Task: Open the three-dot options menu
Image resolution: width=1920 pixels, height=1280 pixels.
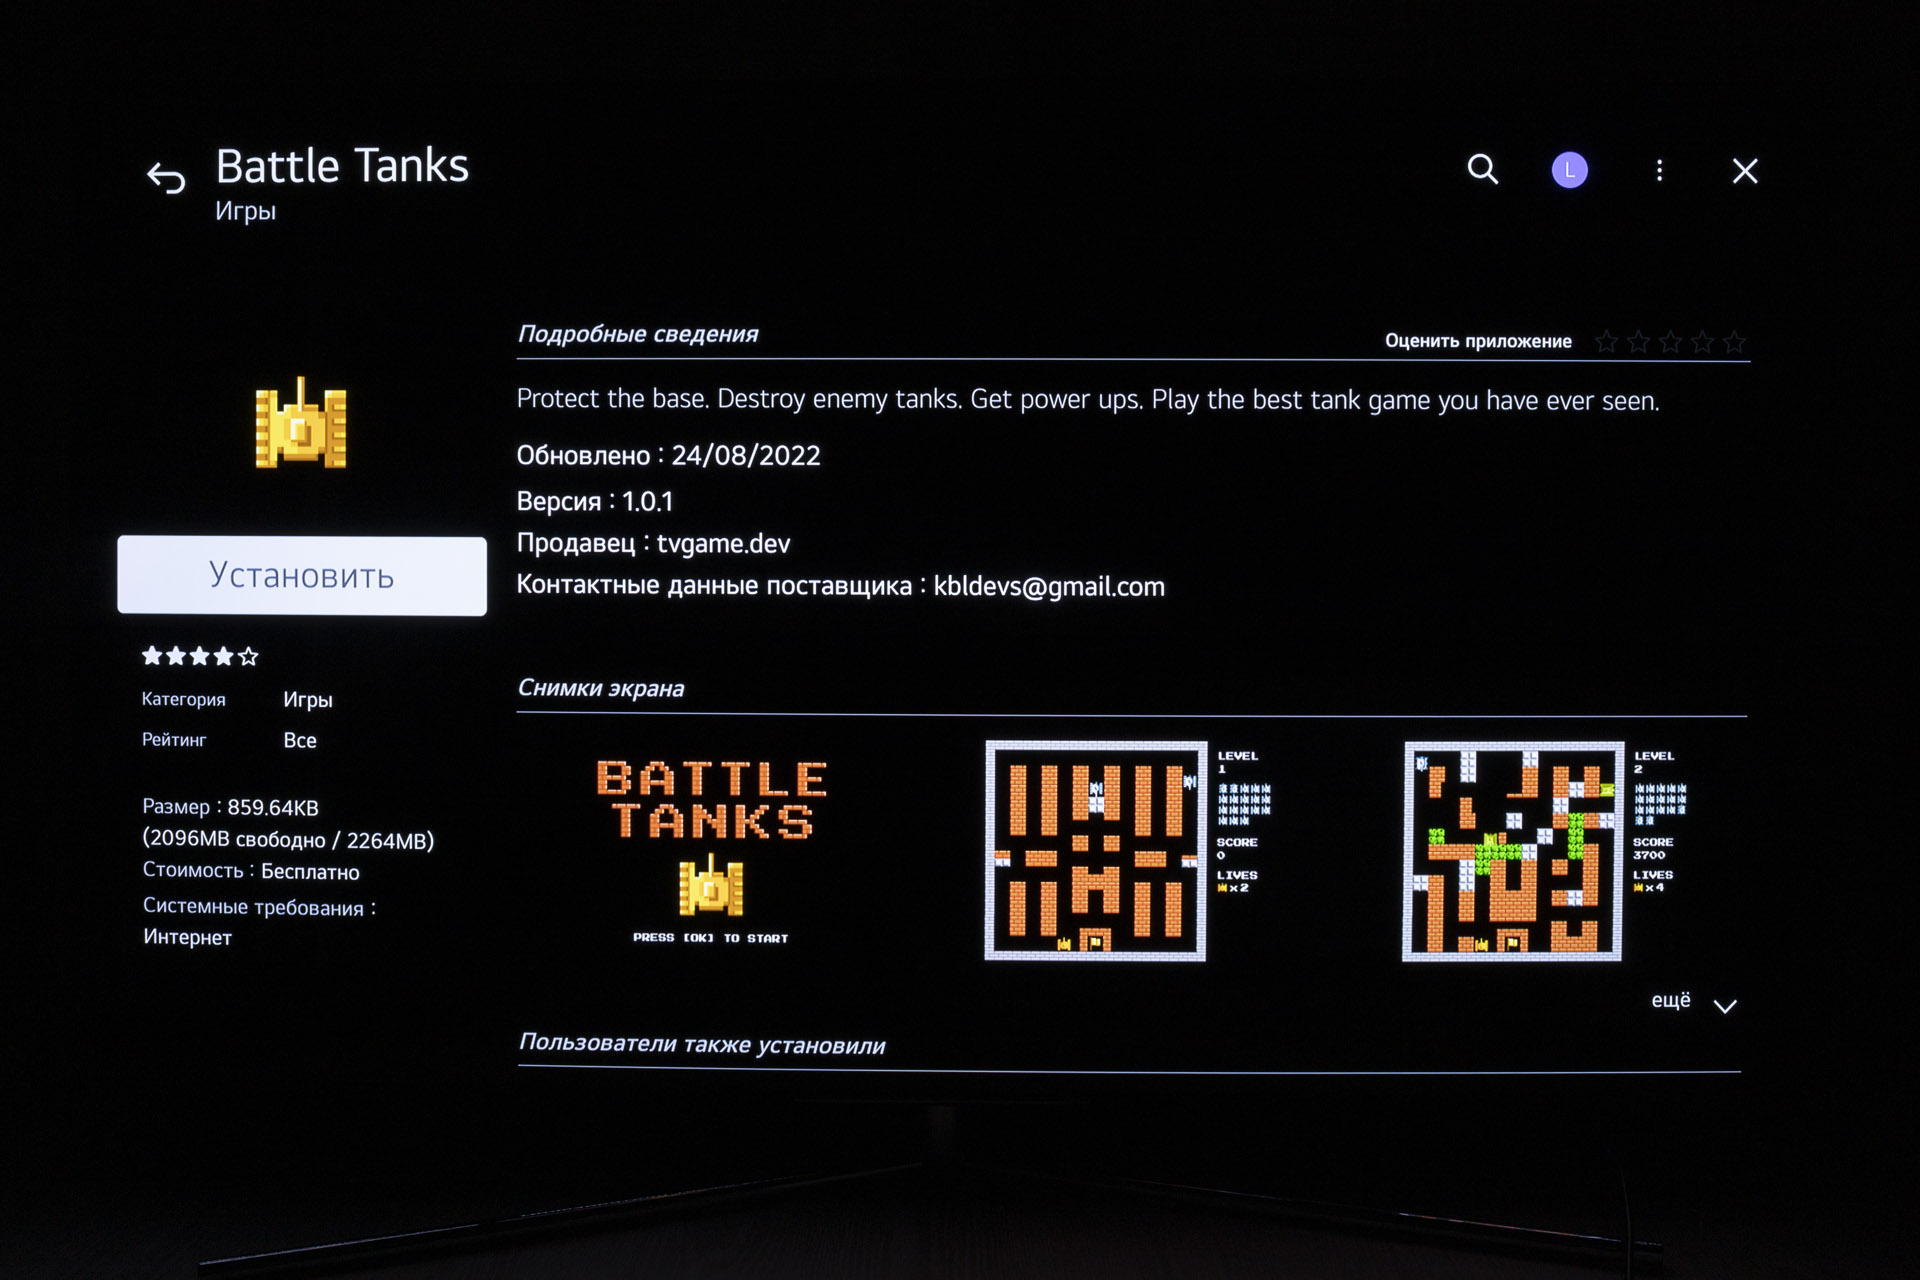Action: coord(1659,171)
